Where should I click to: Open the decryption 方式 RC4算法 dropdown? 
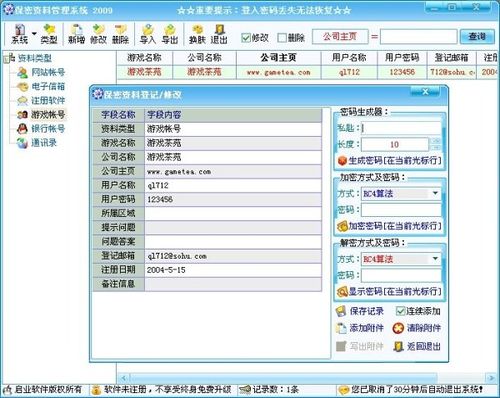coord(435,259)
